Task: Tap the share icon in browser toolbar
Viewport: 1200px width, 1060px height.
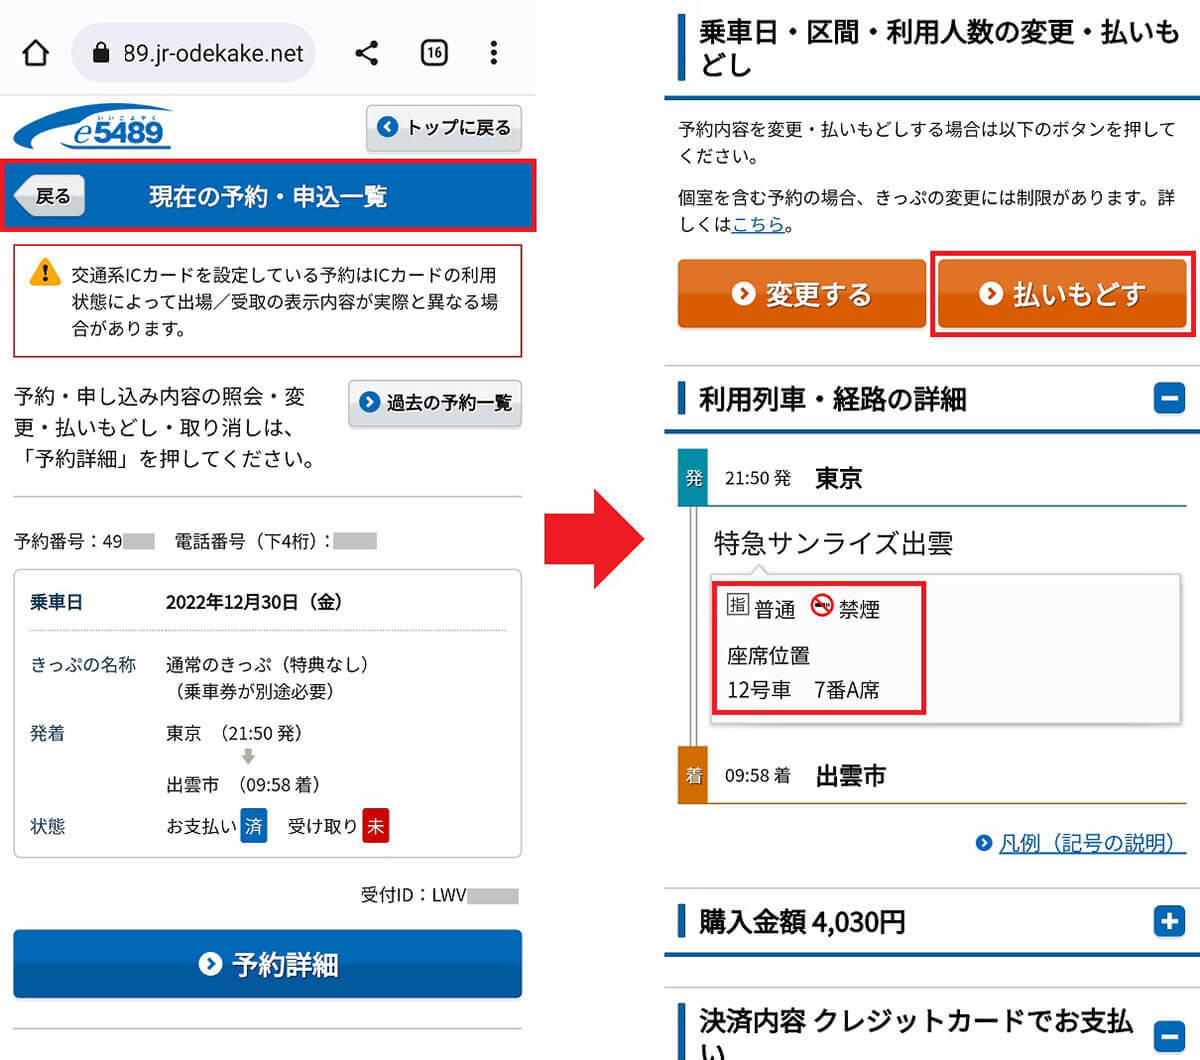Action: pyautogui.click(x=367, y=53)
